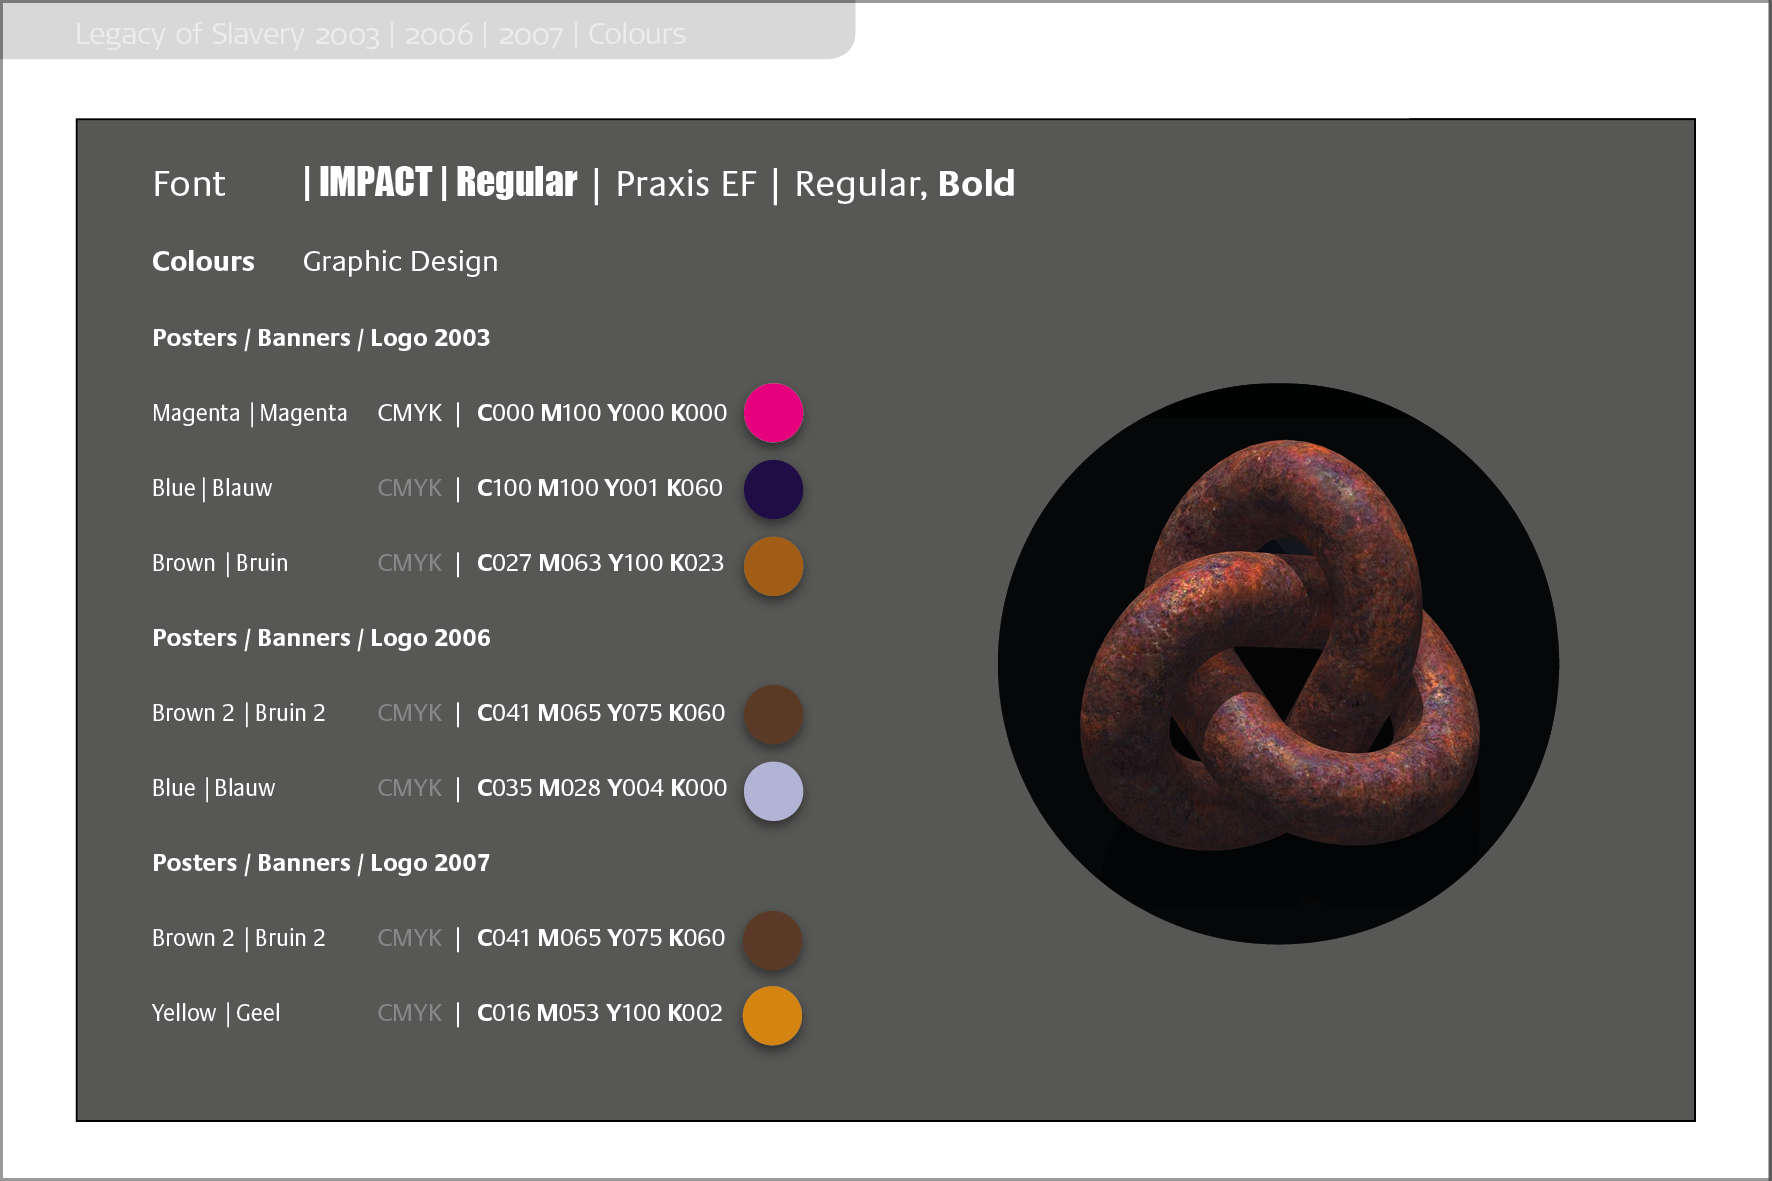
Task: Click the 'Font' label
Action: click(189, 184)
